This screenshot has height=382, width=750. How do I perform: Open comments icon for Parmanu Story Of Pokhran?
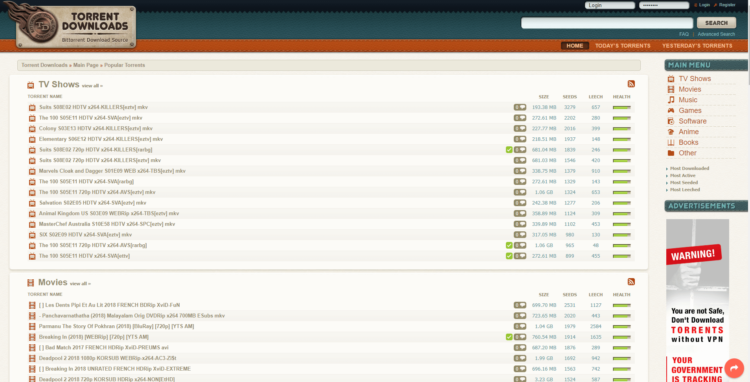pos(520,327)
